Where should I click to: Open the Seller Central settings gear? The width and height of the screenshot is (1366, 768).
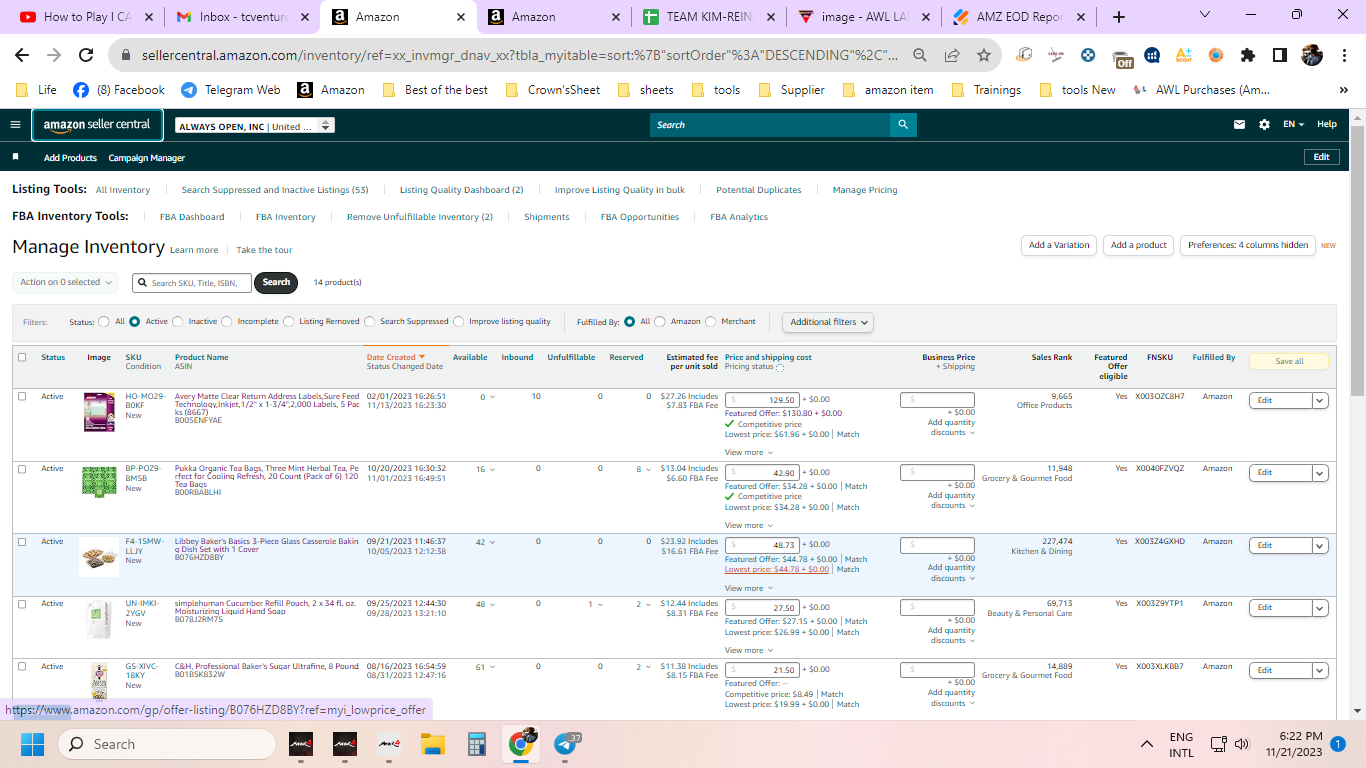pos(1264,125)
